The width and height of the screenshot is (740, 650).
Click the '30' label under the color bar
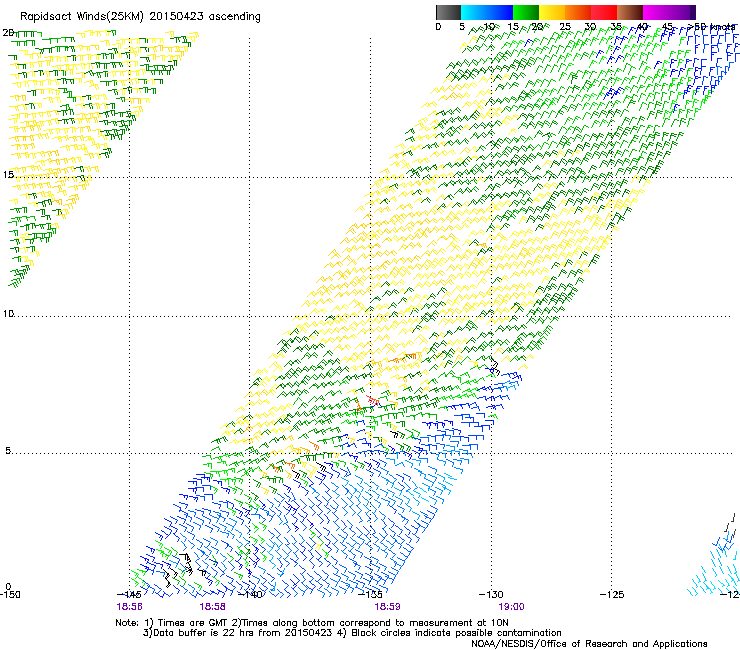590,27
